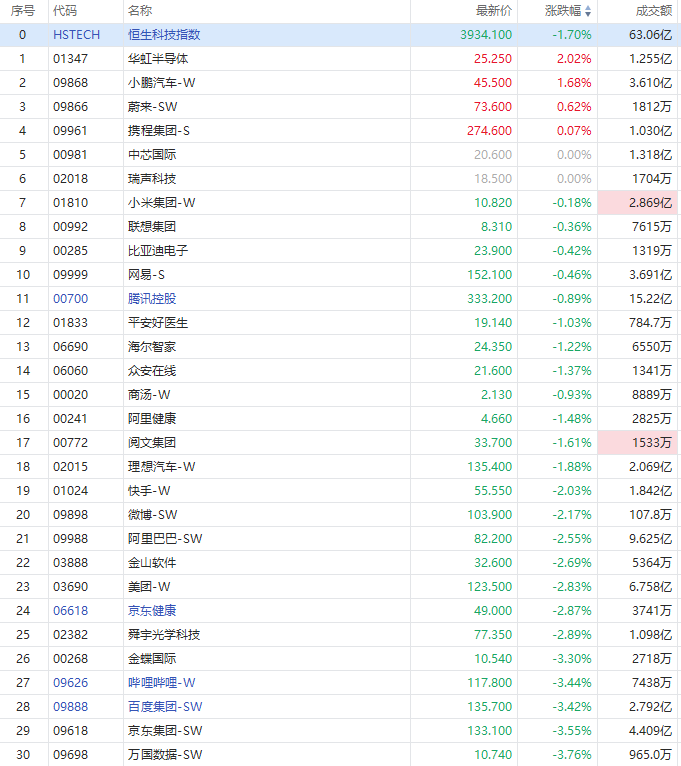Select the 联想集团 stock name
This screenshot has width=681, height=766.
(x=152, y=227)
